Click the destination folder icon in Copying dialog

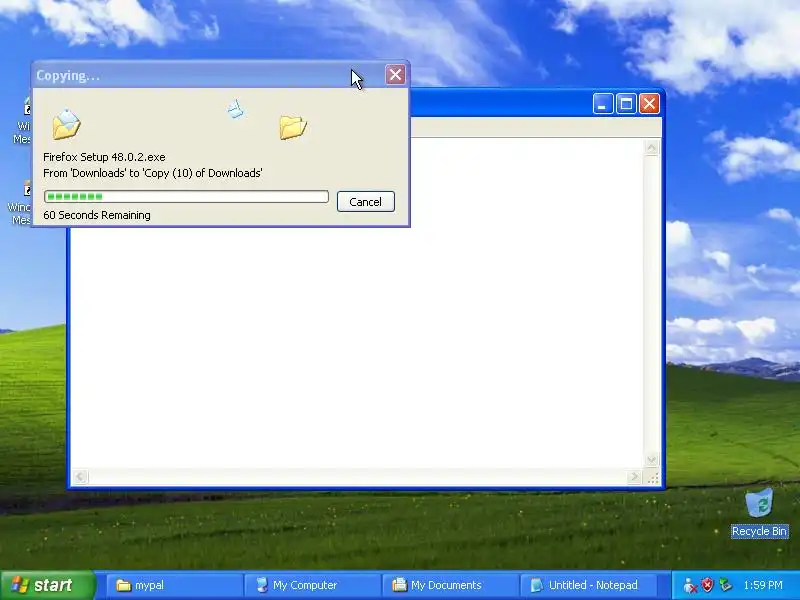(x=293, y=127)
